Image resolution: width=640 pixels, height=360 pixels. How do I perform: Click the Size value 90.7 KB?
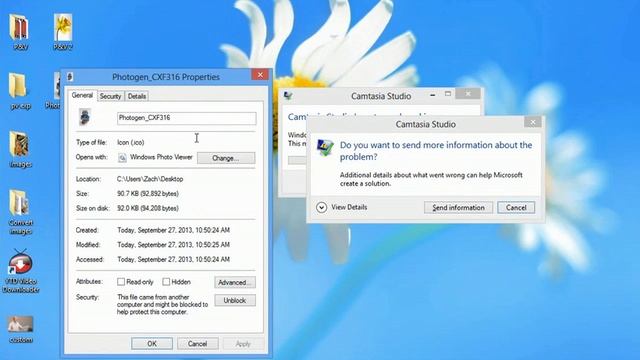click(148, 193)
